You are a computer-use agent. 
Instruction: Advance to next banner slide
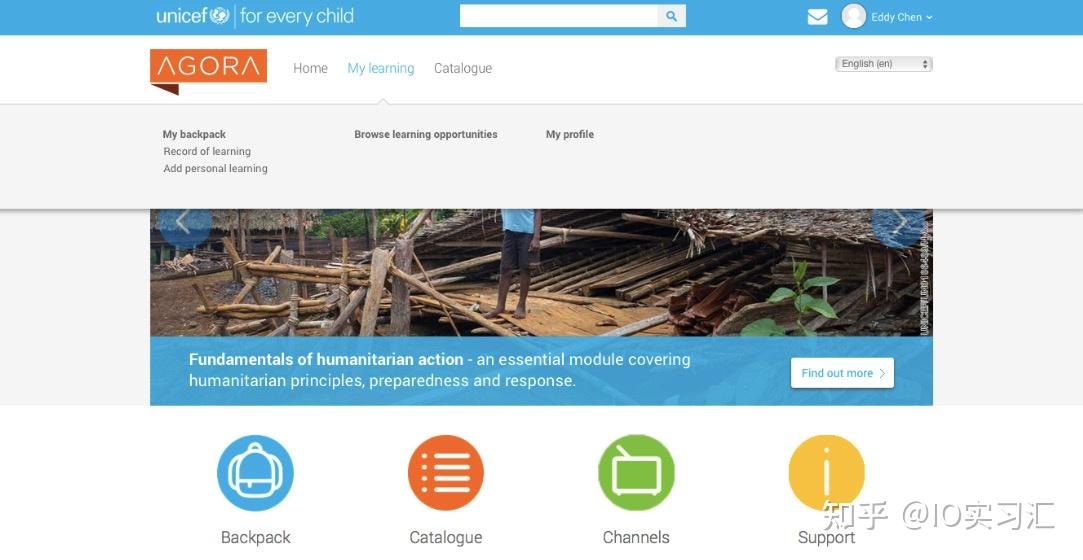(x=898, y=222)
